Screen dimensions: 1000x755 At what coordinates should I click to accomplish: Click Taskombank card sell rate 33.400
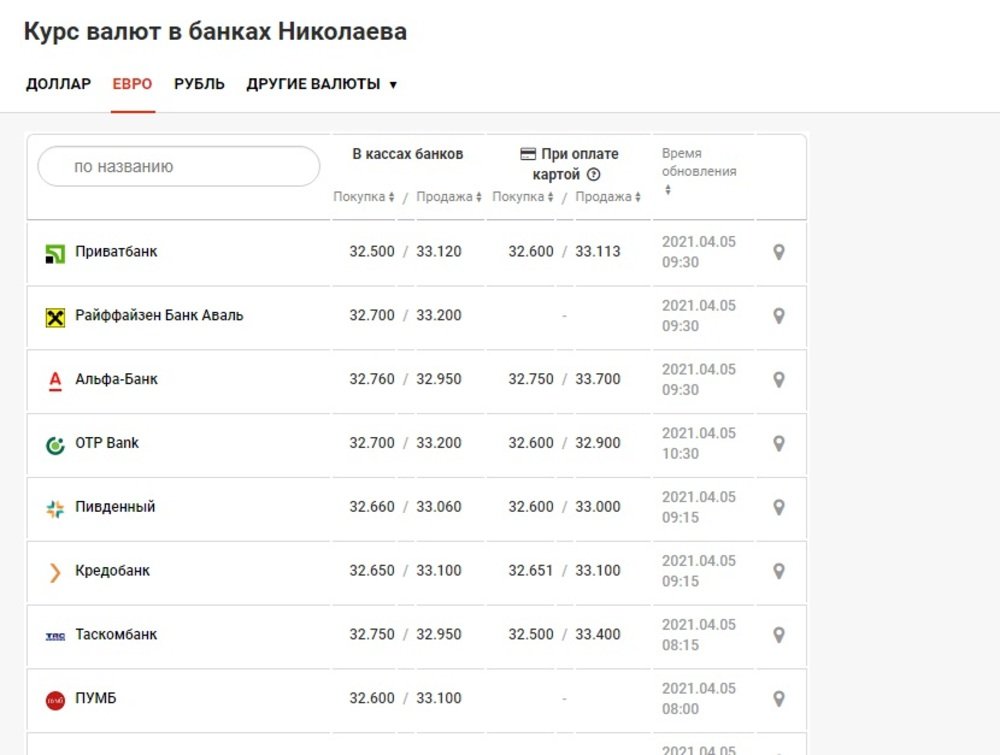click(598, 634)
